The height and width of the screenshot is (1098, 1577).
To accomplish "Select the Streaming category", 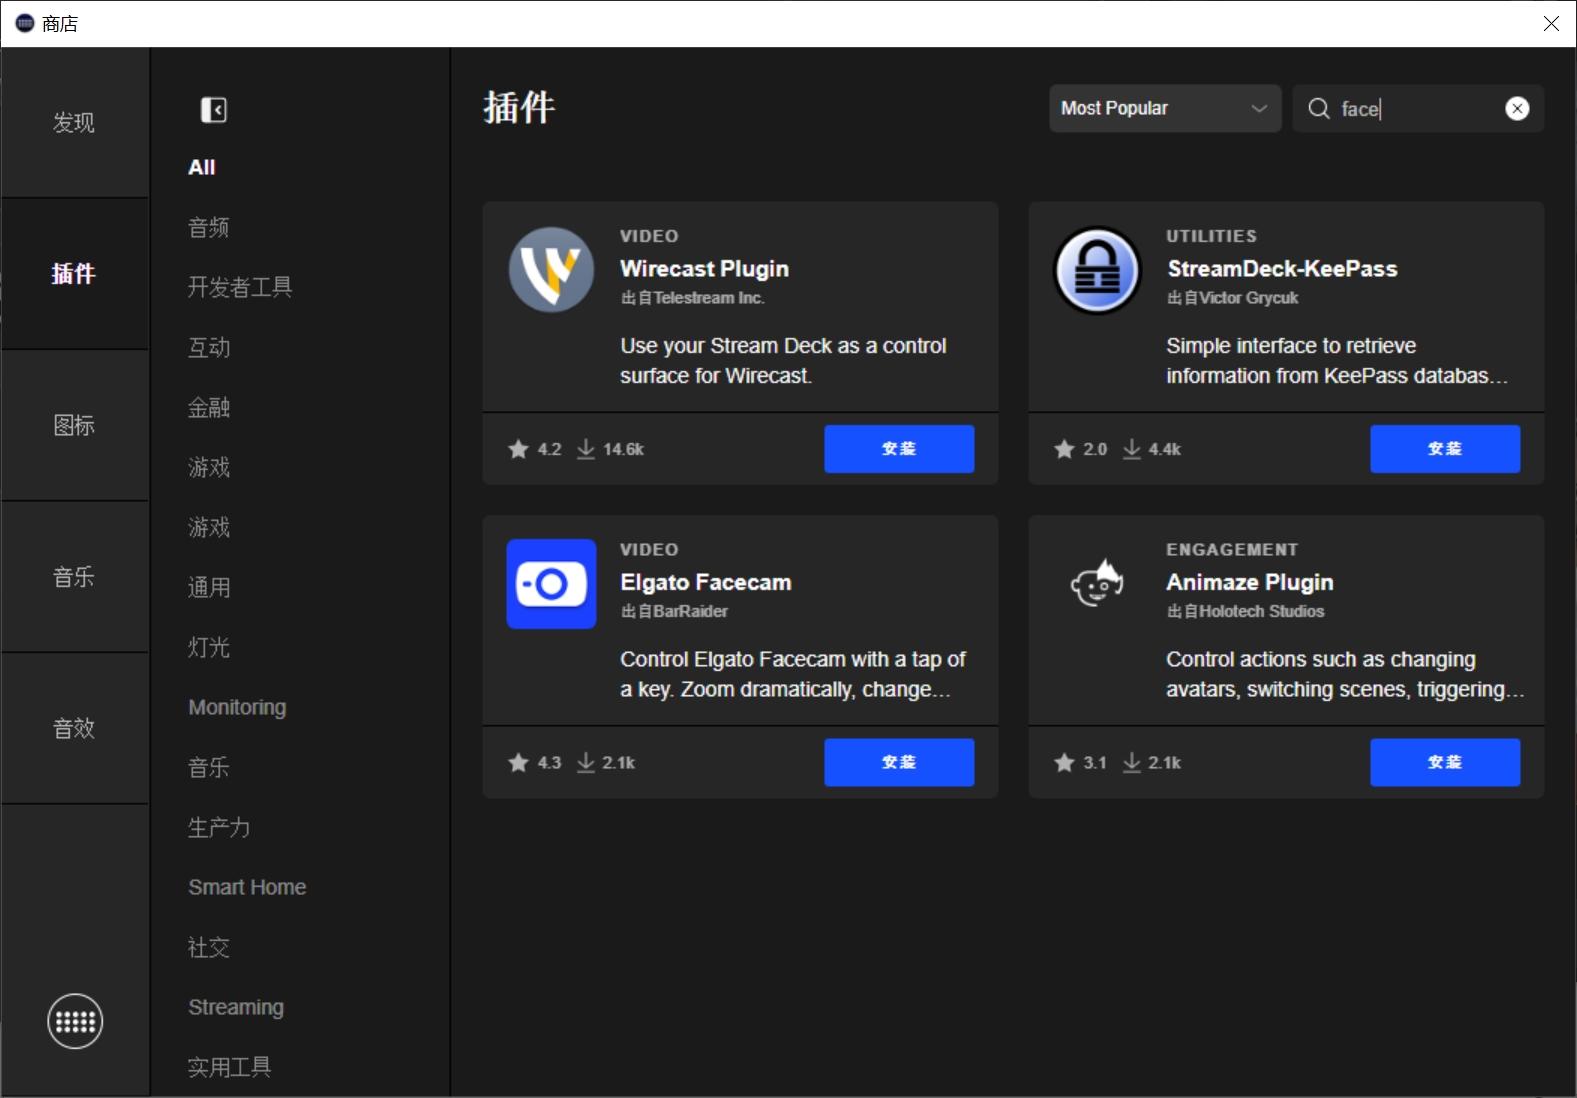I will pyautogui.click(x=236, y=1007).
